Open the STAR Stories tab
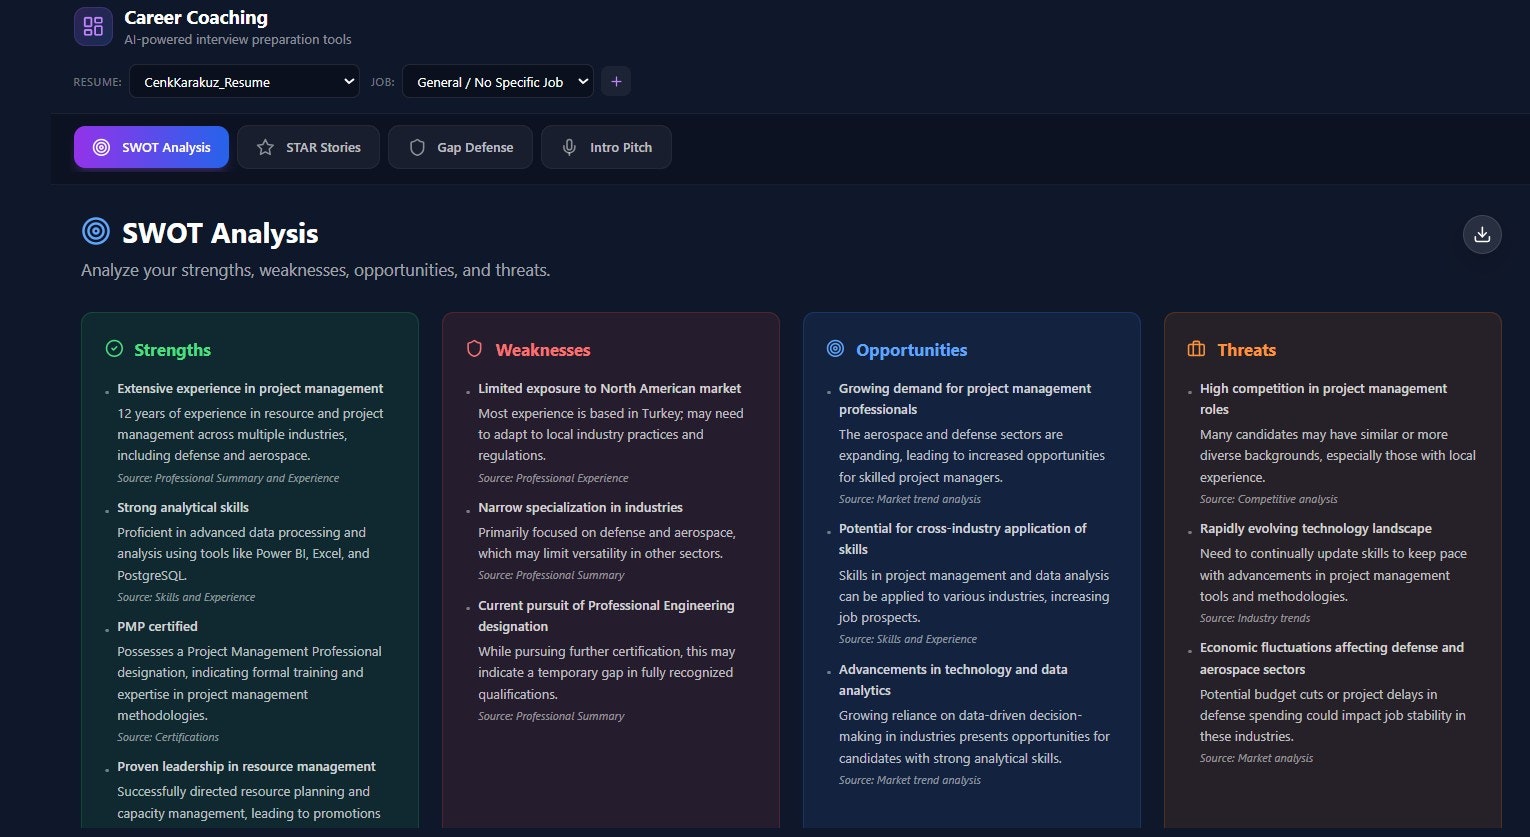The image size is (1530, 837). (308, 147)
